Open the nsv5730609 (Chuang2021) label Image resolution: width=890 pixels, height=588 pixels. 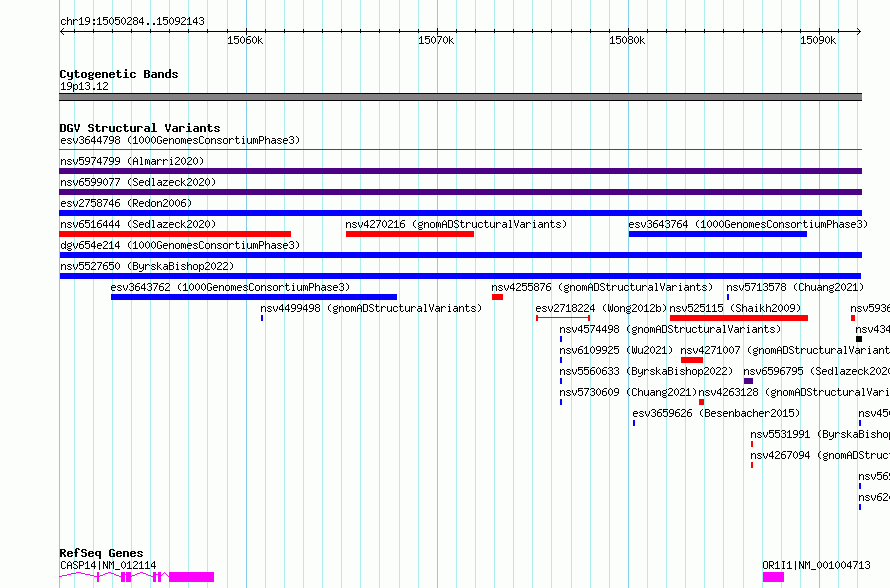[628, 392]
